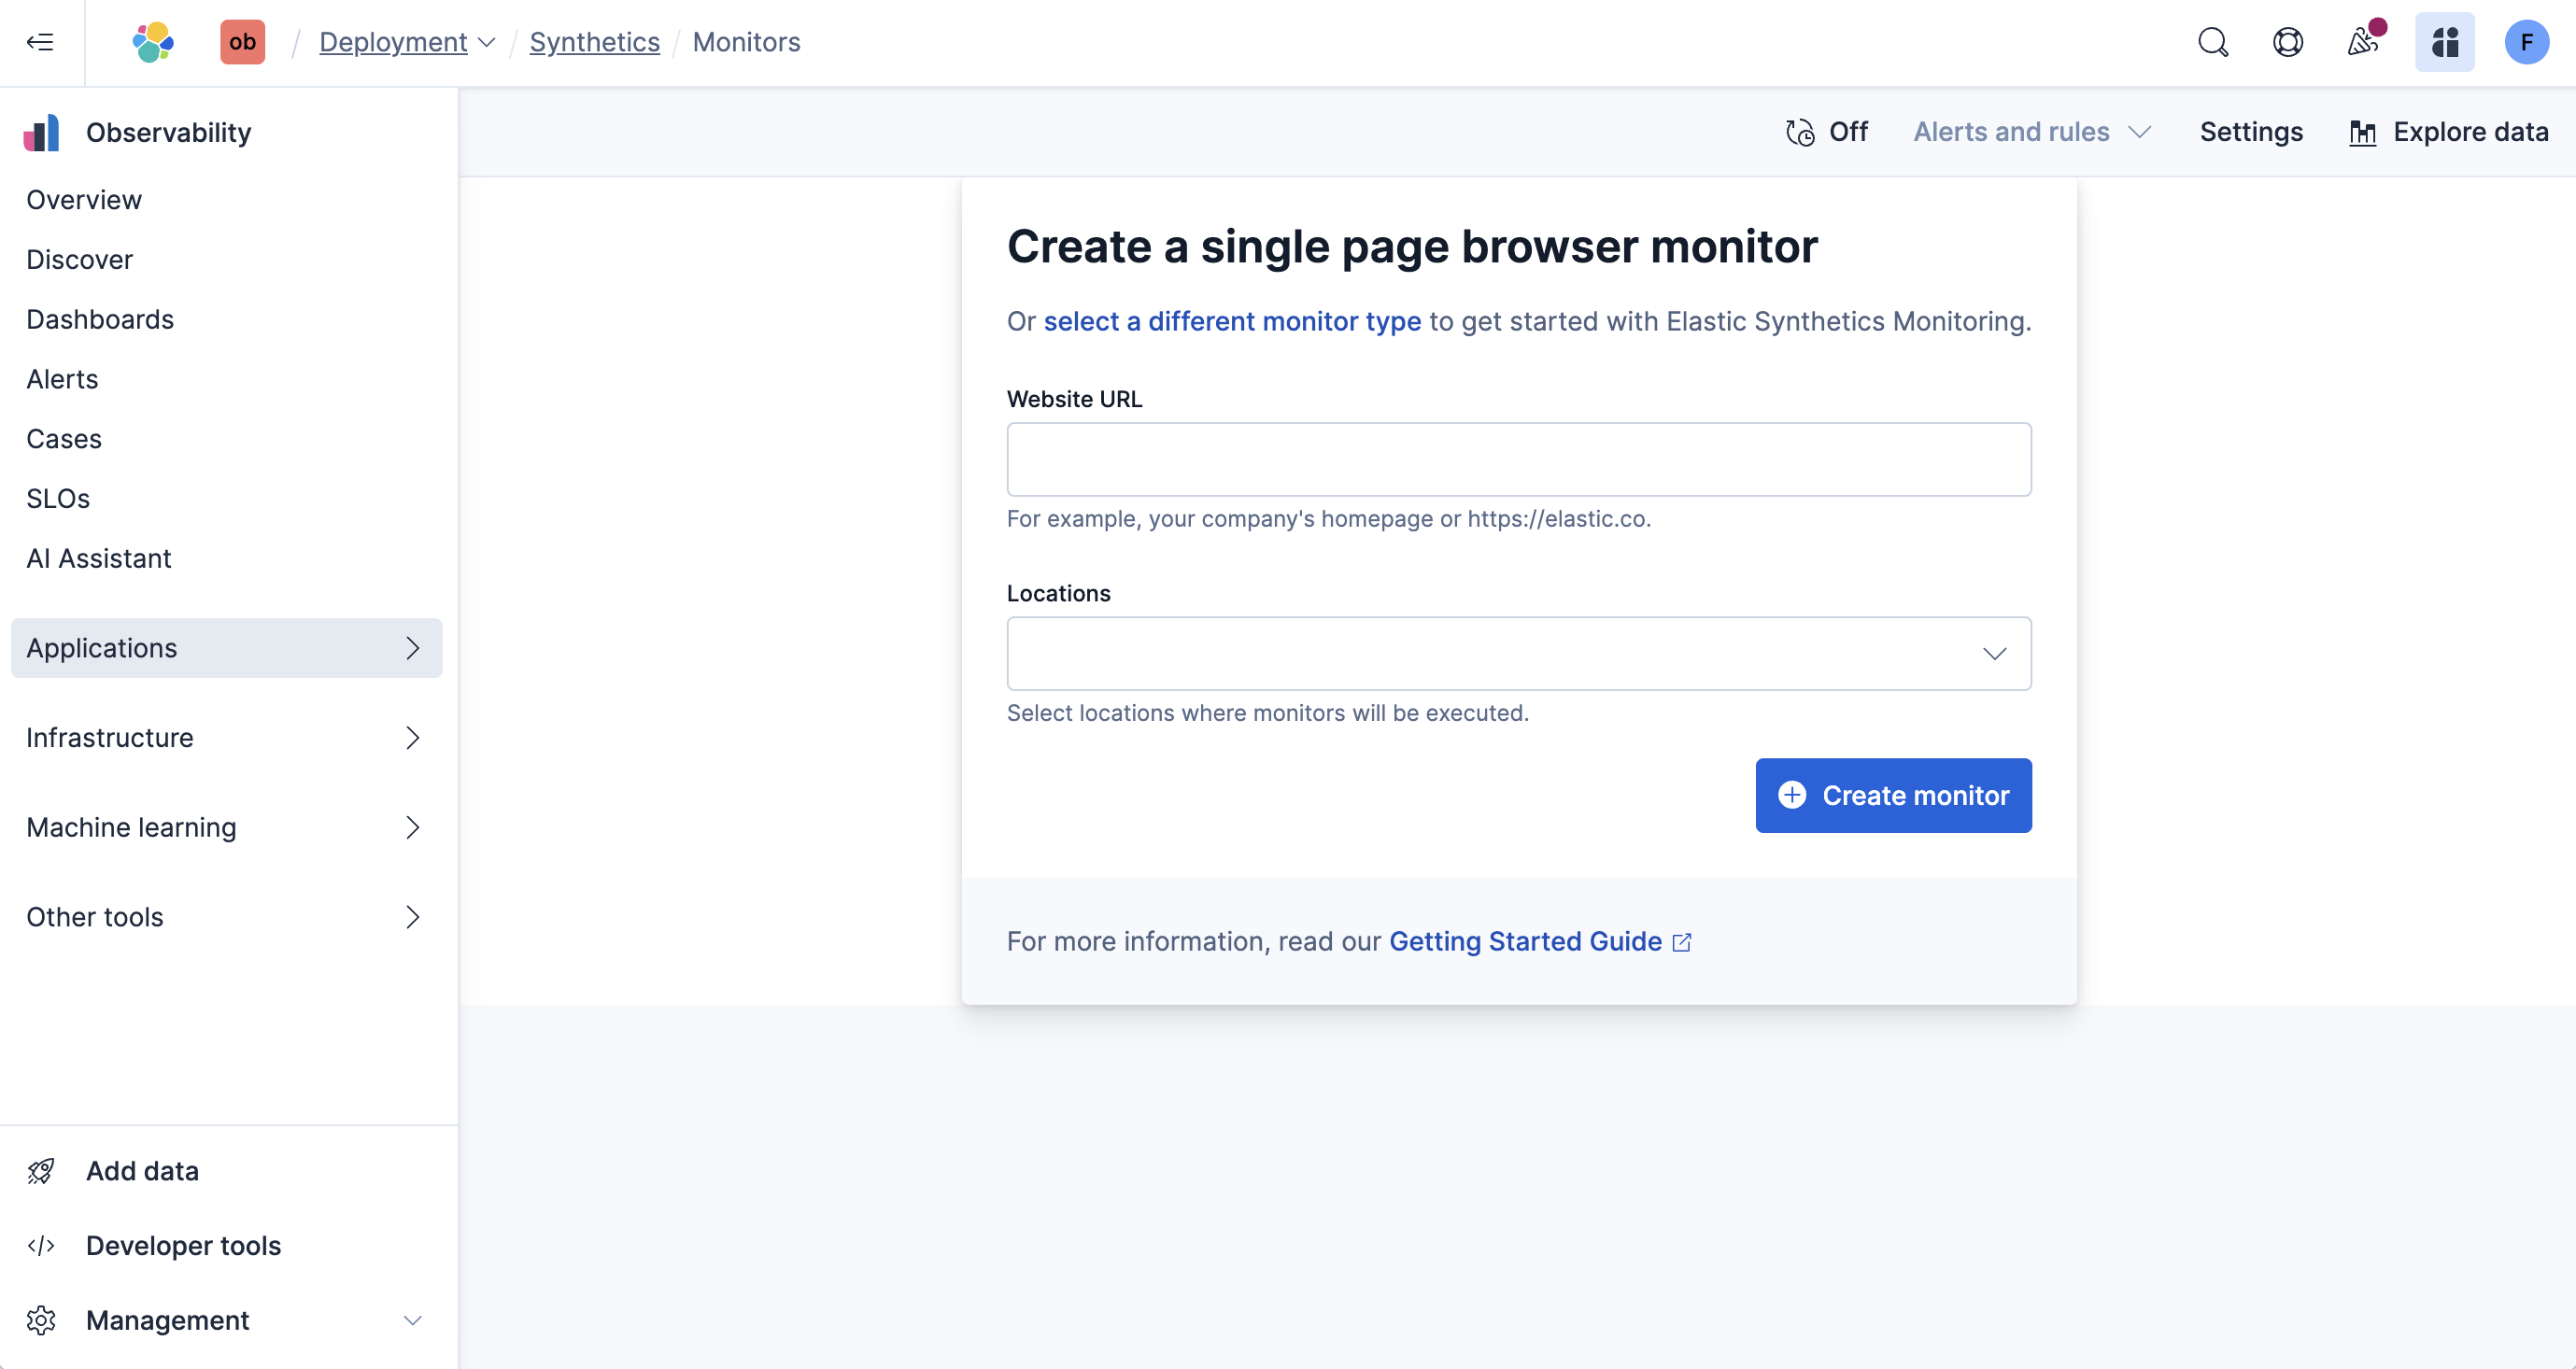Toggle the monitor status Off control

1825,131
